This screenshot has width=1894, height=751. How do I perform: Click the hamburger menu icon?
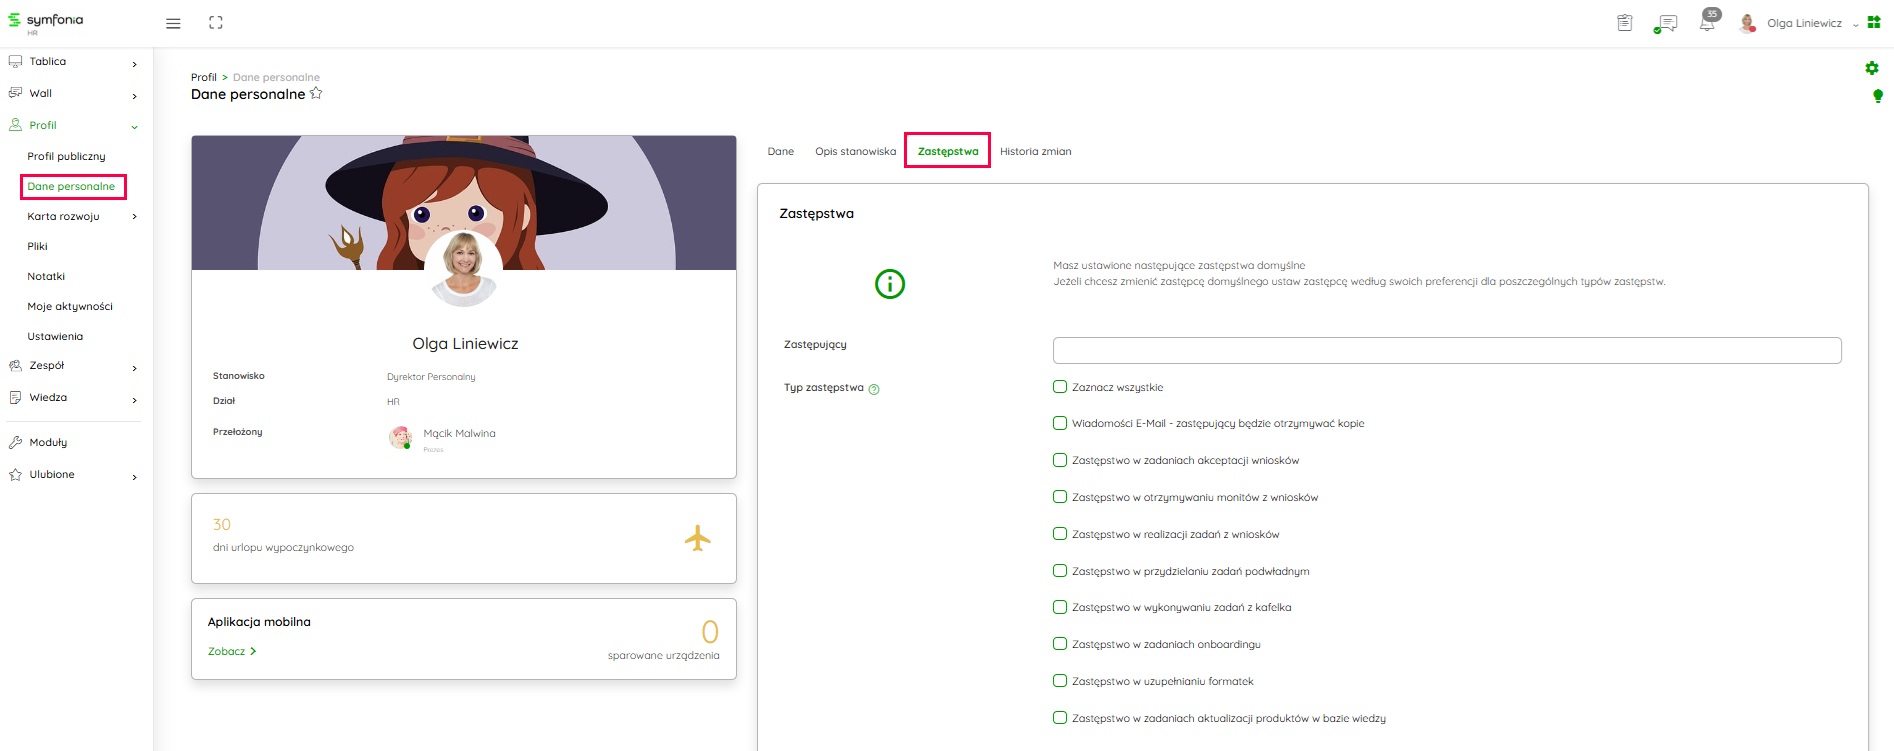tap(173, 23)
